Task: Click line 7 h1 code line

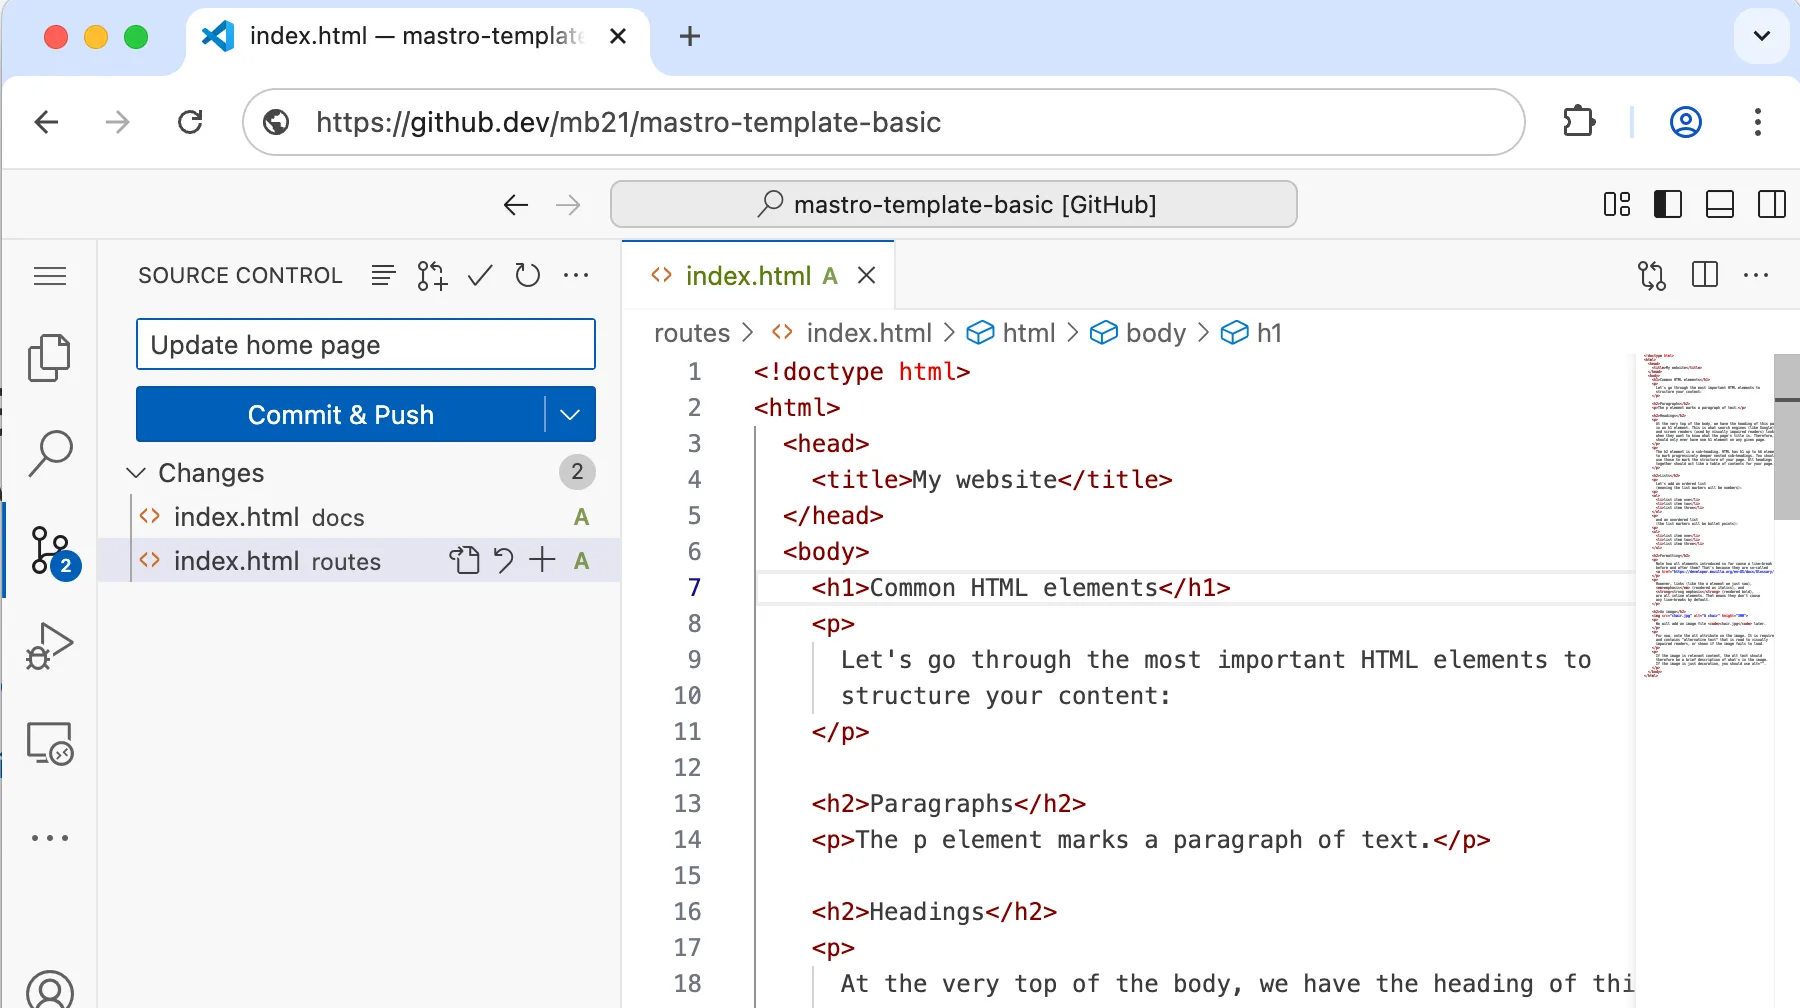Action: point(1020,587)
